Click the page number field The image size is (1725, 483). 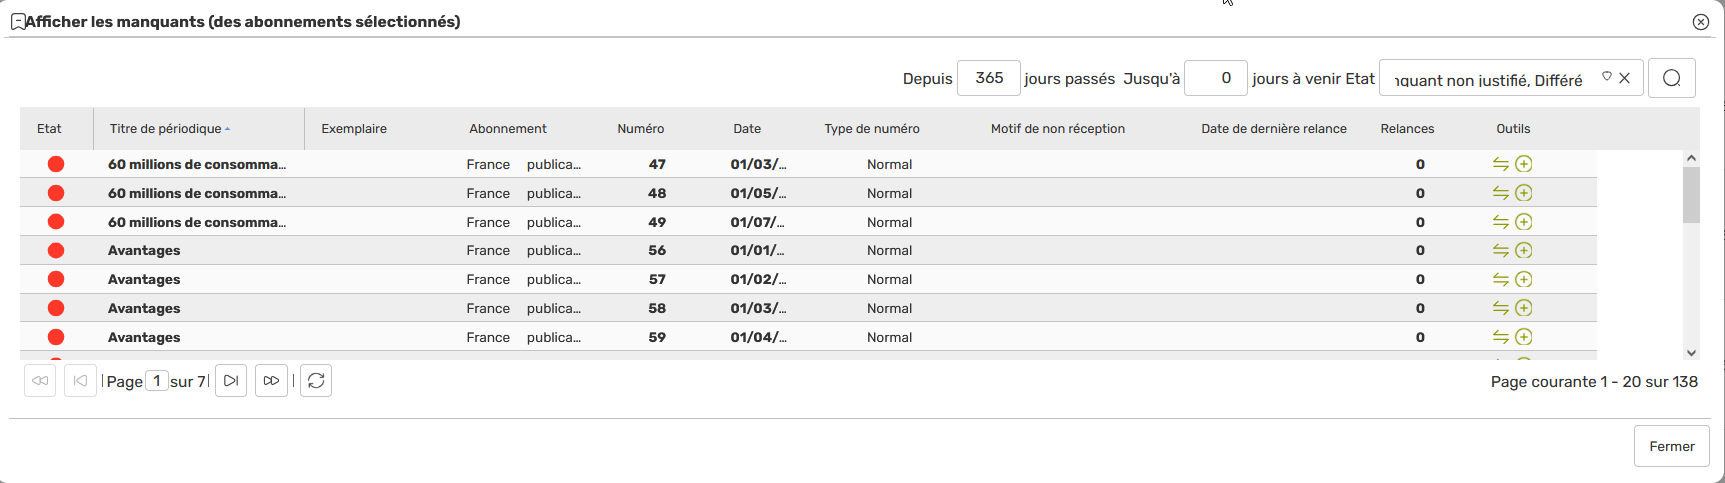tap(156, 381)
